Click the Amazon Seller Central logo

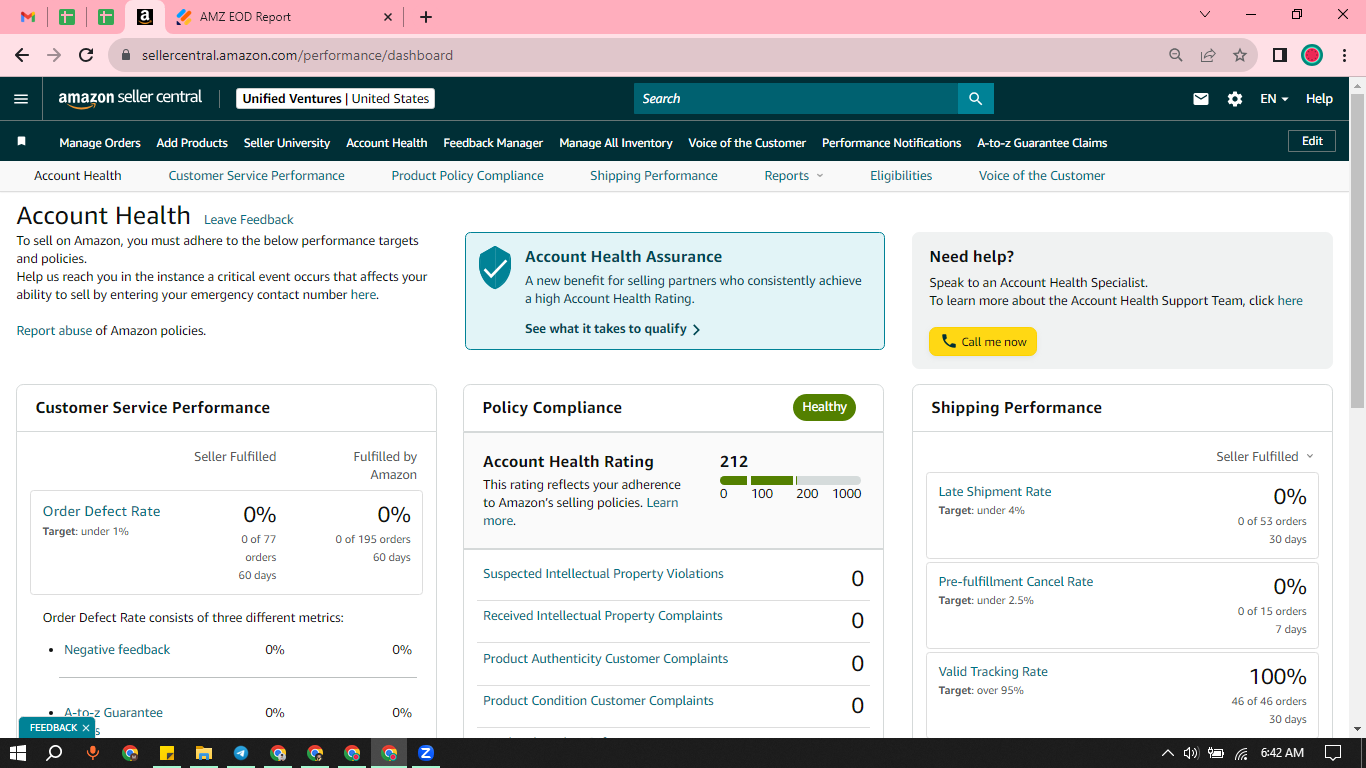click(x=130, y=98)
